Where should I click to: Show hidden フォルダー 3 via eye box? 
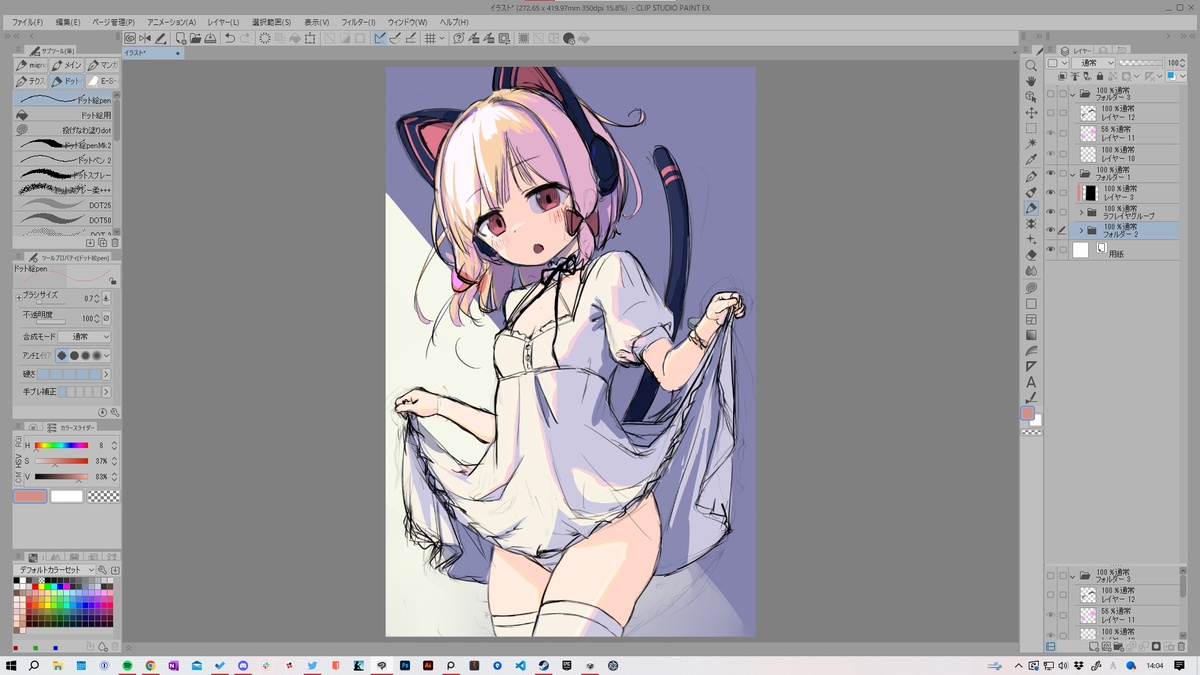click(1050, 94)
